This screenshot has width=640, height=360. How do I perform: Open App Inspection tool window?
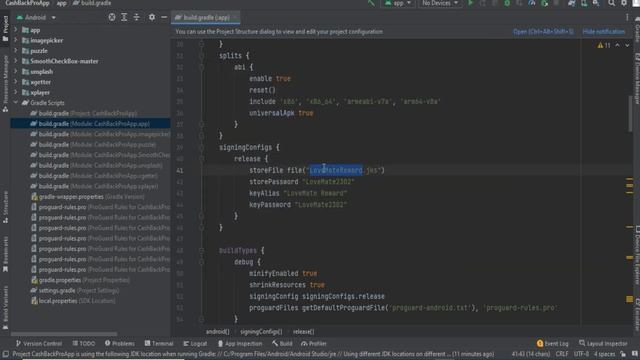pos(240,343)
